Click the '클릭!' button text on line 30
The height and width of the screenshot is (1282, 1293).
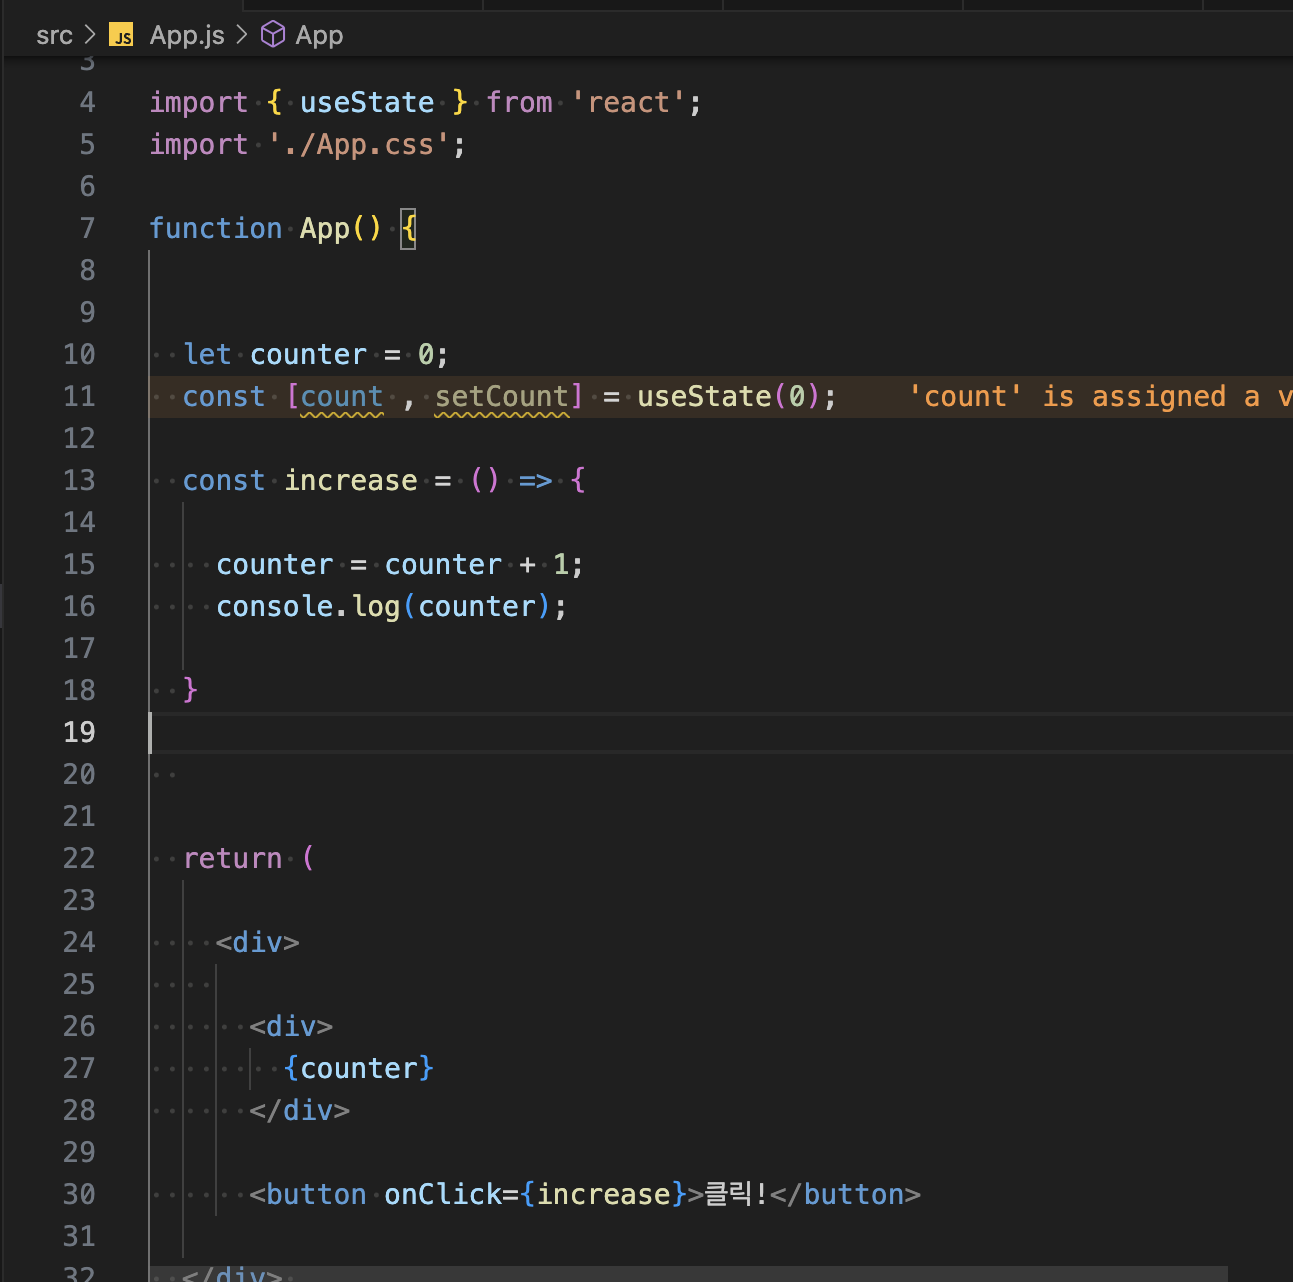tap(737, 1194)
